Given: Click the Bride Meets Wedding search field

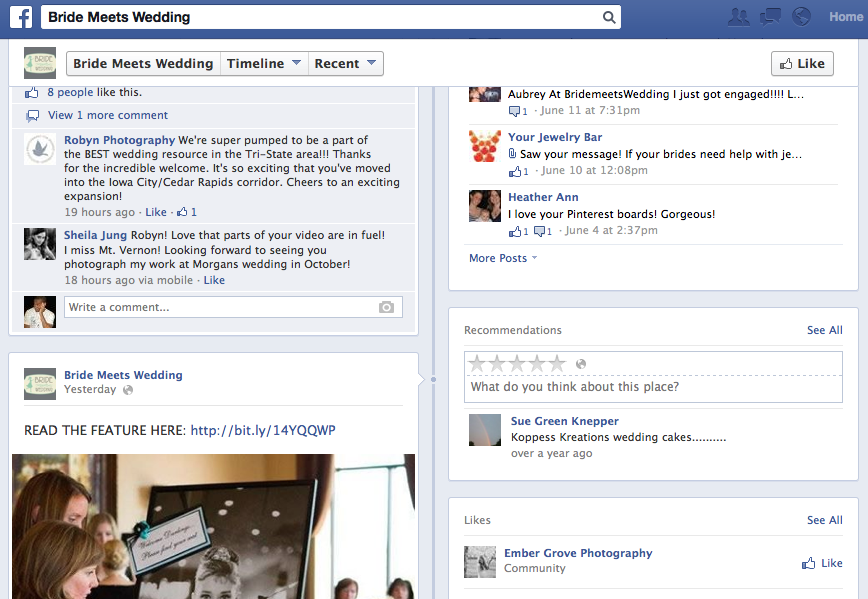Looking at the screenshot, I should [x=330, y=17].
